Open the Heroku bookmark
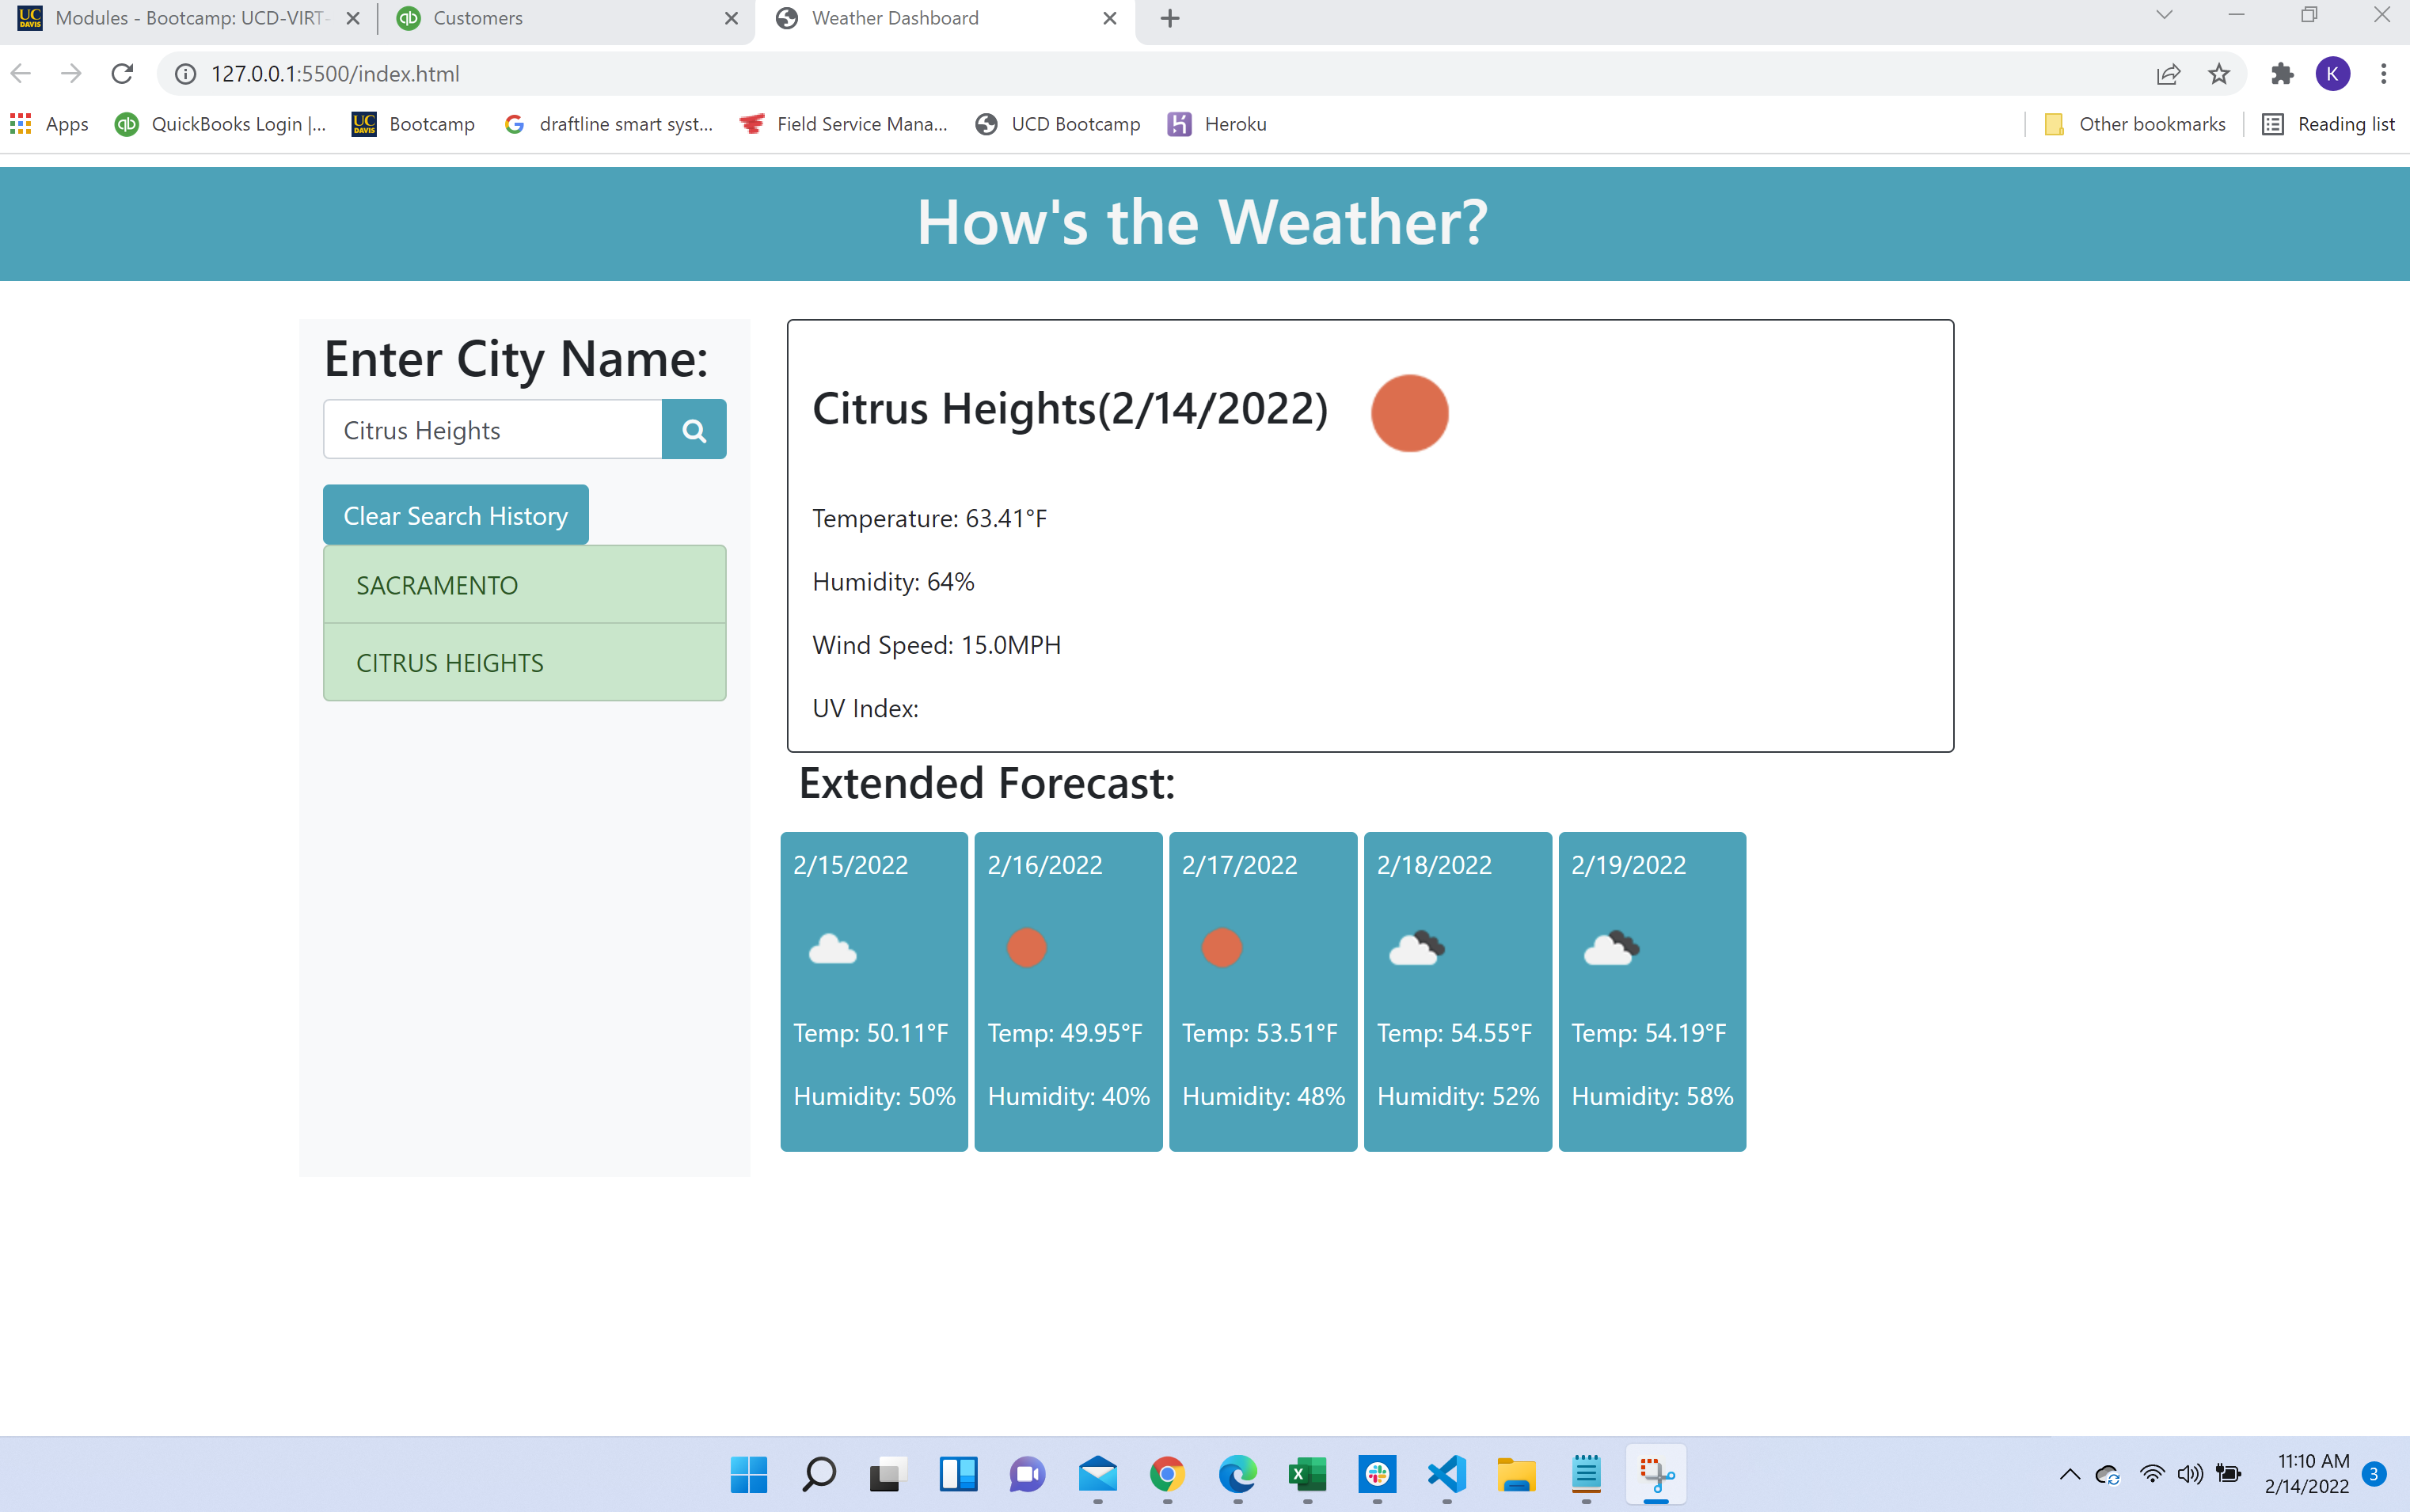The height and width of the screenshot is (1512, 2410). pyautogui.click(x=1217, y=124)
